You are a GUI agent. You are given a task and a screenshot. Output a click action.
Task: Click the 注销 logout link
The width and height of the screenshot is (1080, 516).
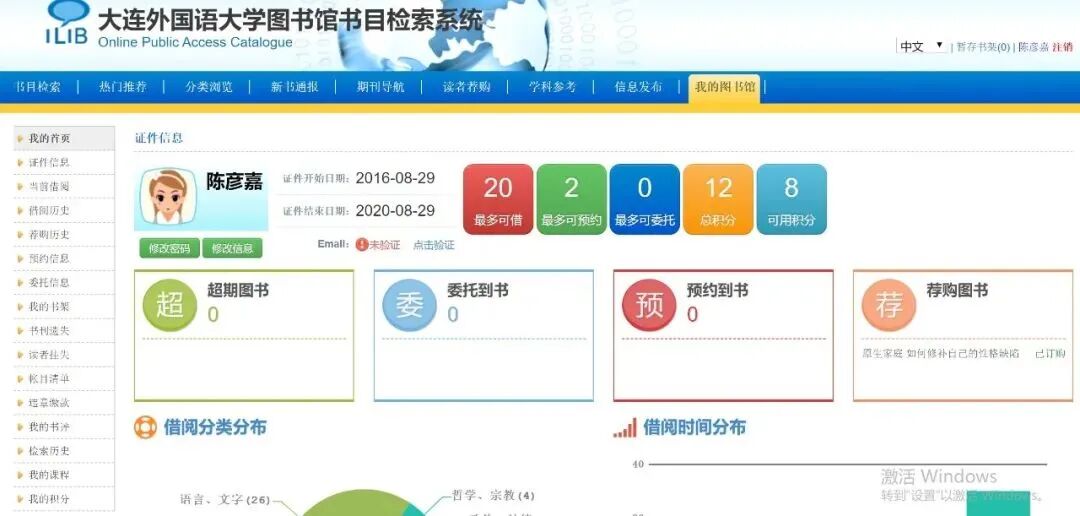coord(1062,47)
